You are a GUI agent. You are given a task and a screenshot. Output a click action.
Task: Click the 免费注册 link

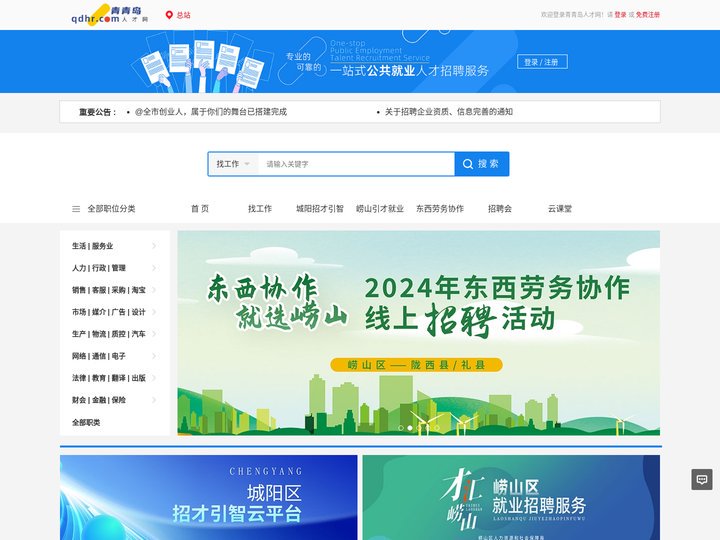coord(648,15)
